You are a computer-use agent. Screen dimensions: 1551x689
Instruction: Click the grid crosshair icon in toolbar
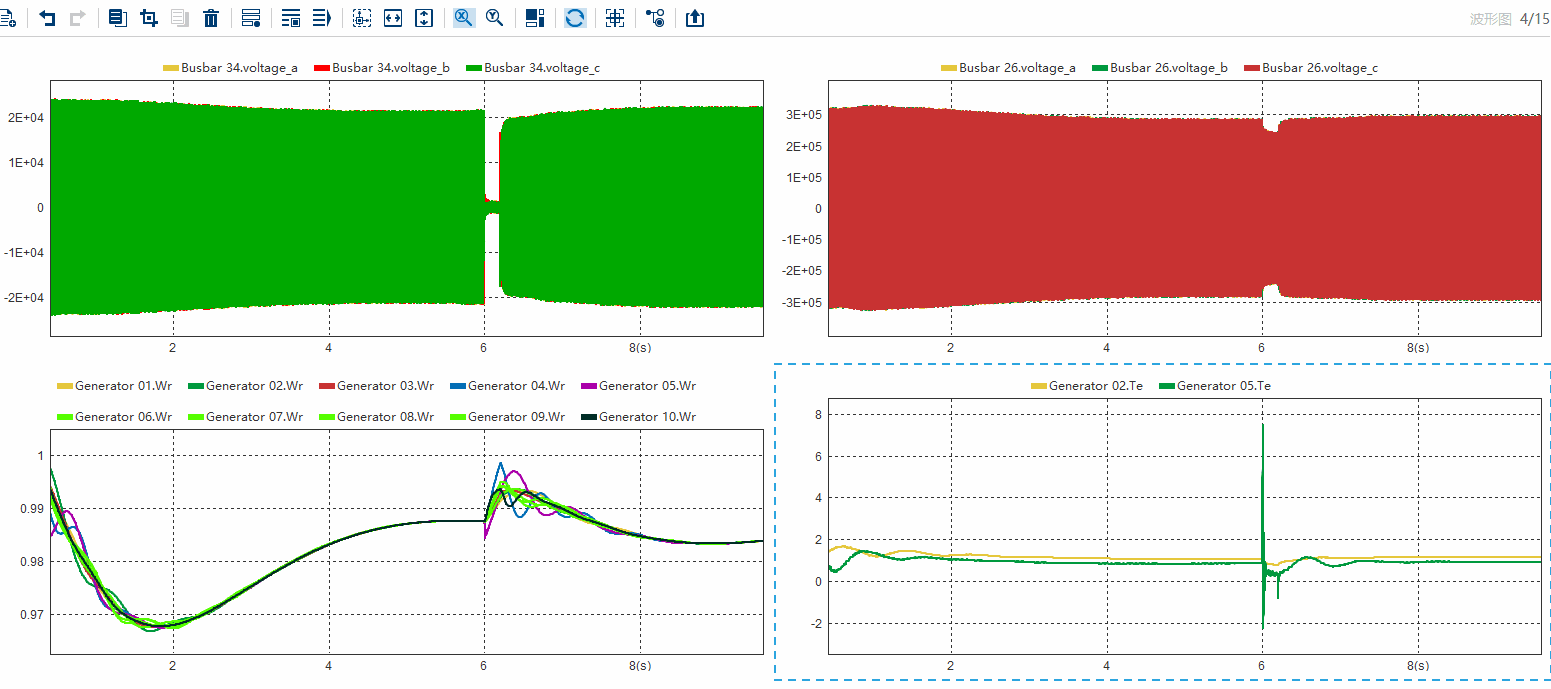(615, 18)
